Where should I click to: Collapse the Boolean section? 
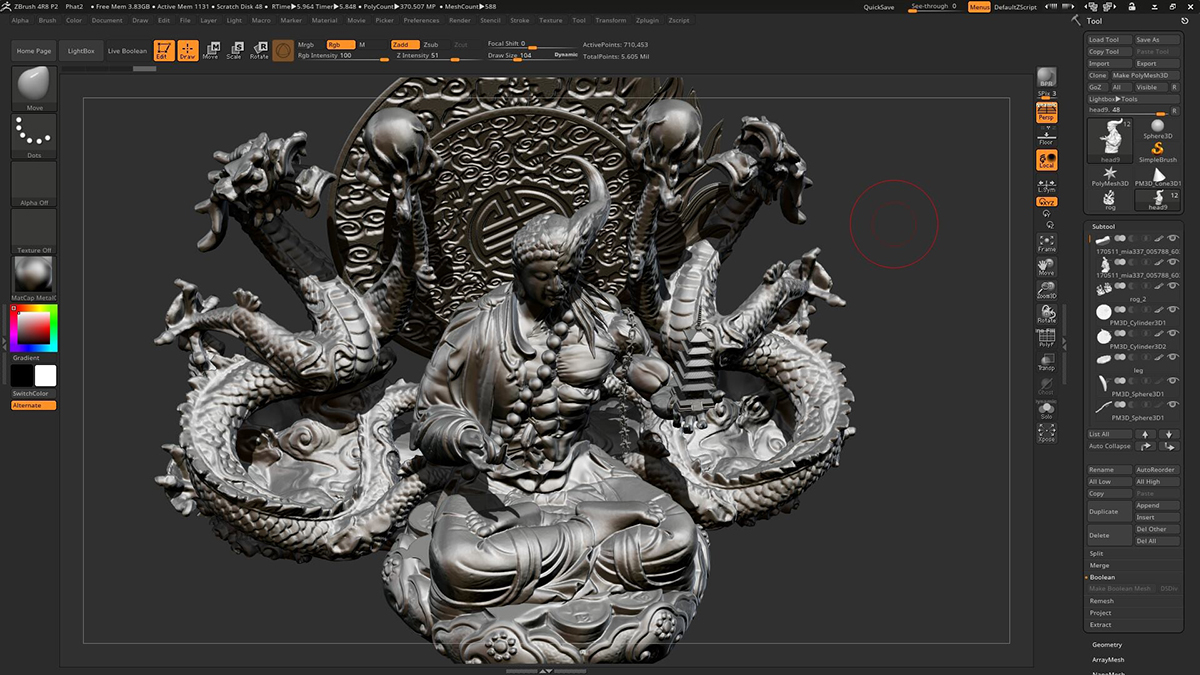1102,577
